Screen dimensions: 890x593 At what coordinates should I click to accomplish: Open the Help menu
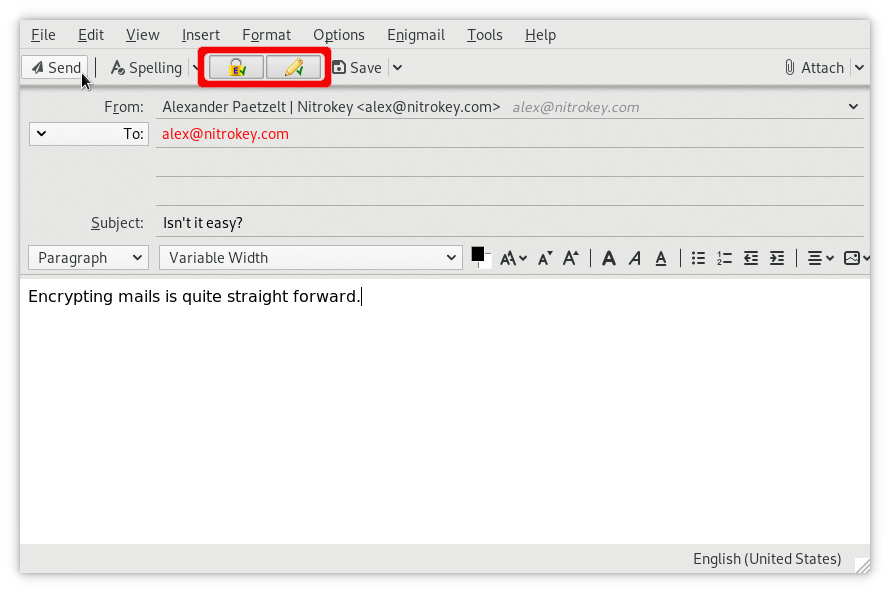540,35
